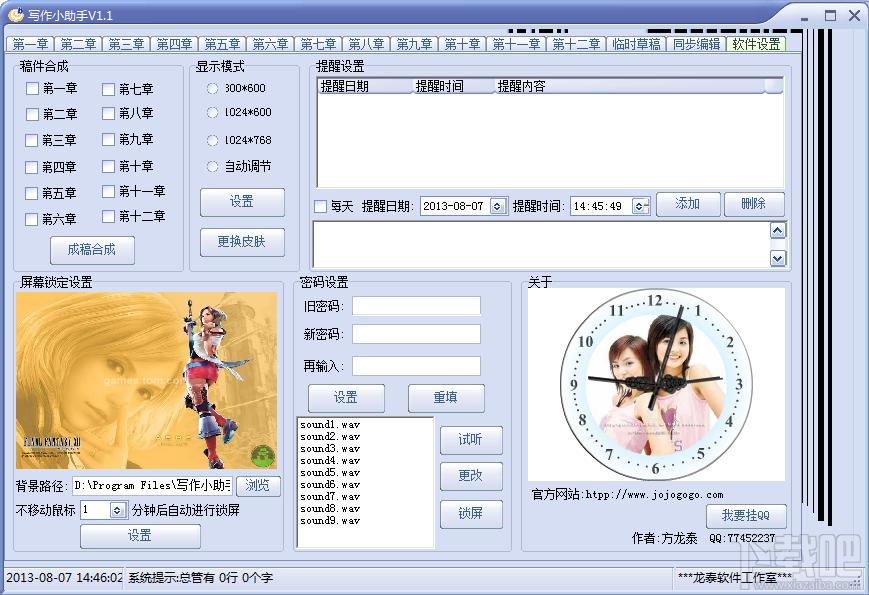Viewport: 869px width, 595px height.
Task: Click in the 旧密码 field
Action: coord(416,306)
